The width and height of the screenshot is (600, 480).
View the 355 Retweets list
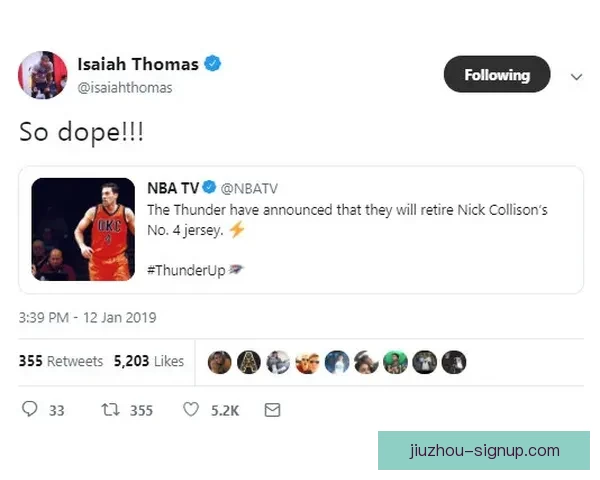[61, 361]
